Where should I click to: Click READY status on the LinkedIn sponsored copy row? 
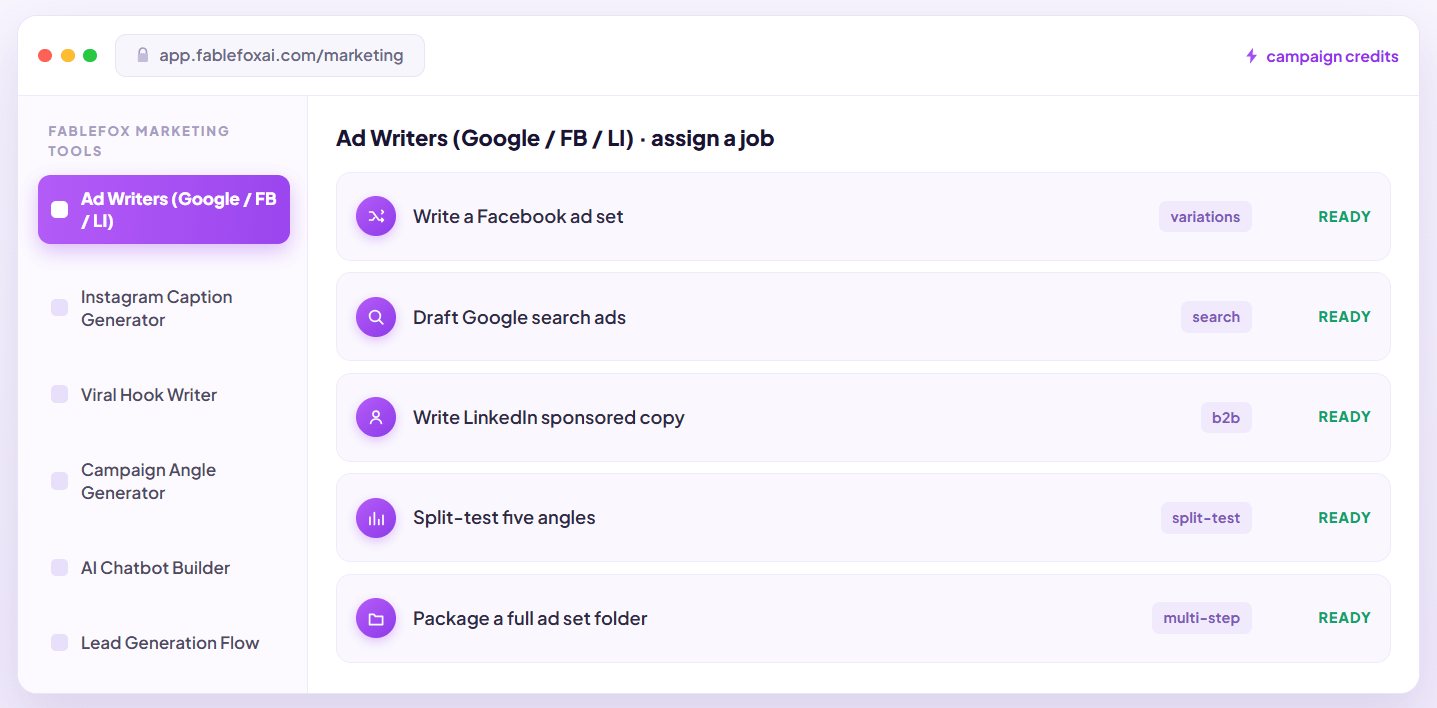(1344, 417)
